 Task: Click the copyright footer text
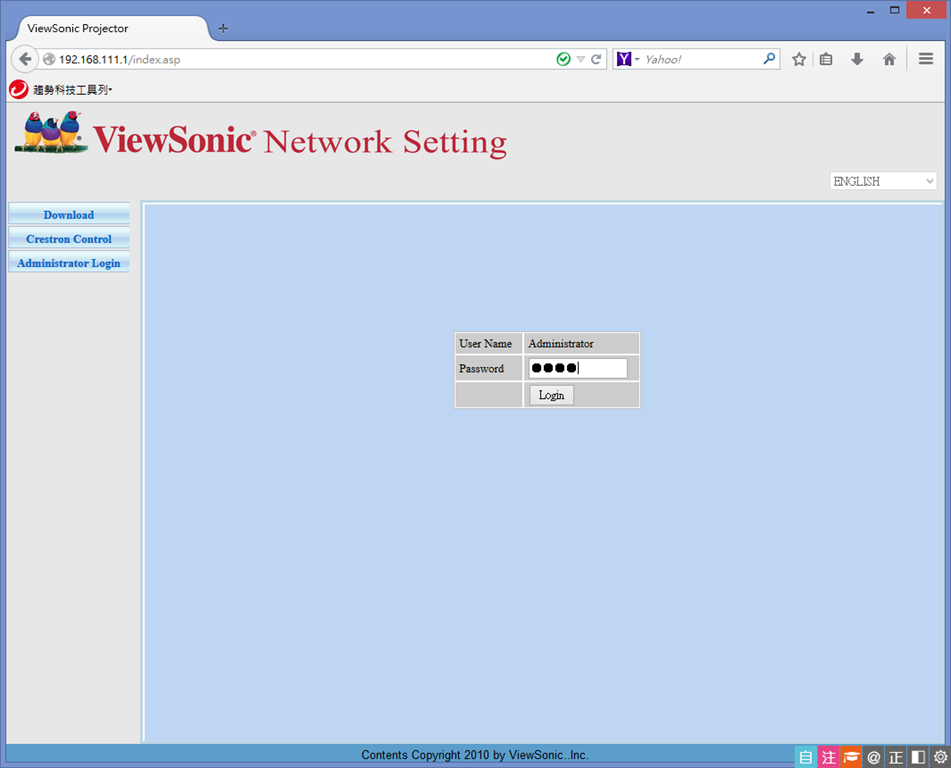coord(475,755)
